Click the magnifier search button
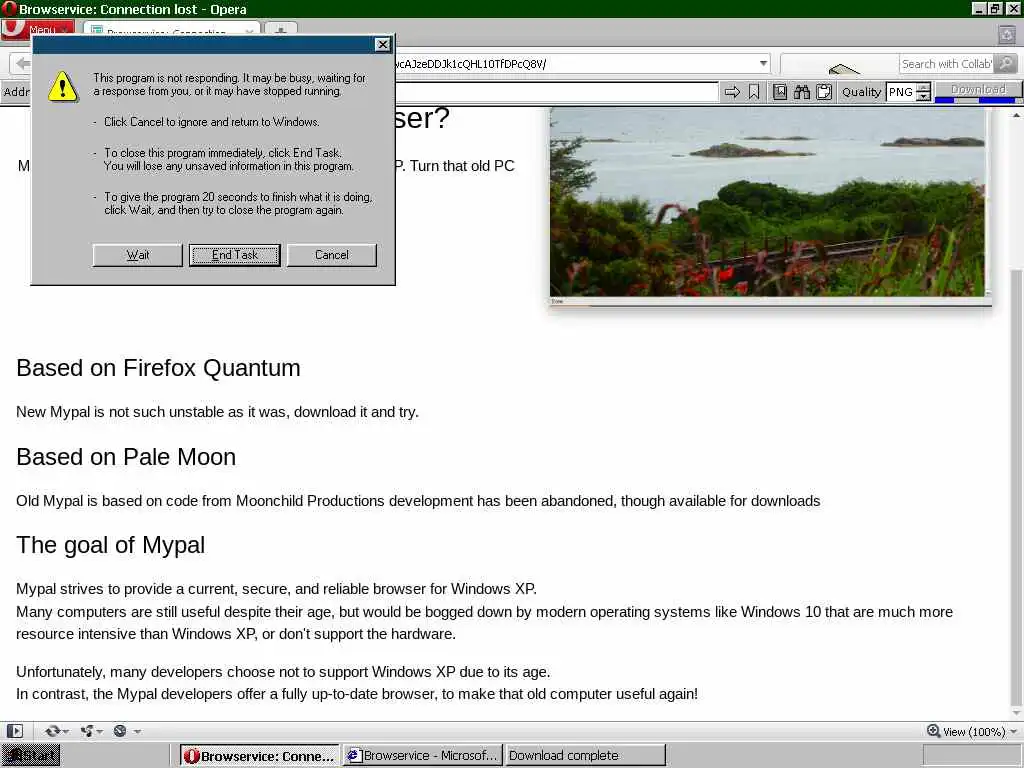The height and width of the screenshot is (768, 1024). click(x=1006, y=64)
